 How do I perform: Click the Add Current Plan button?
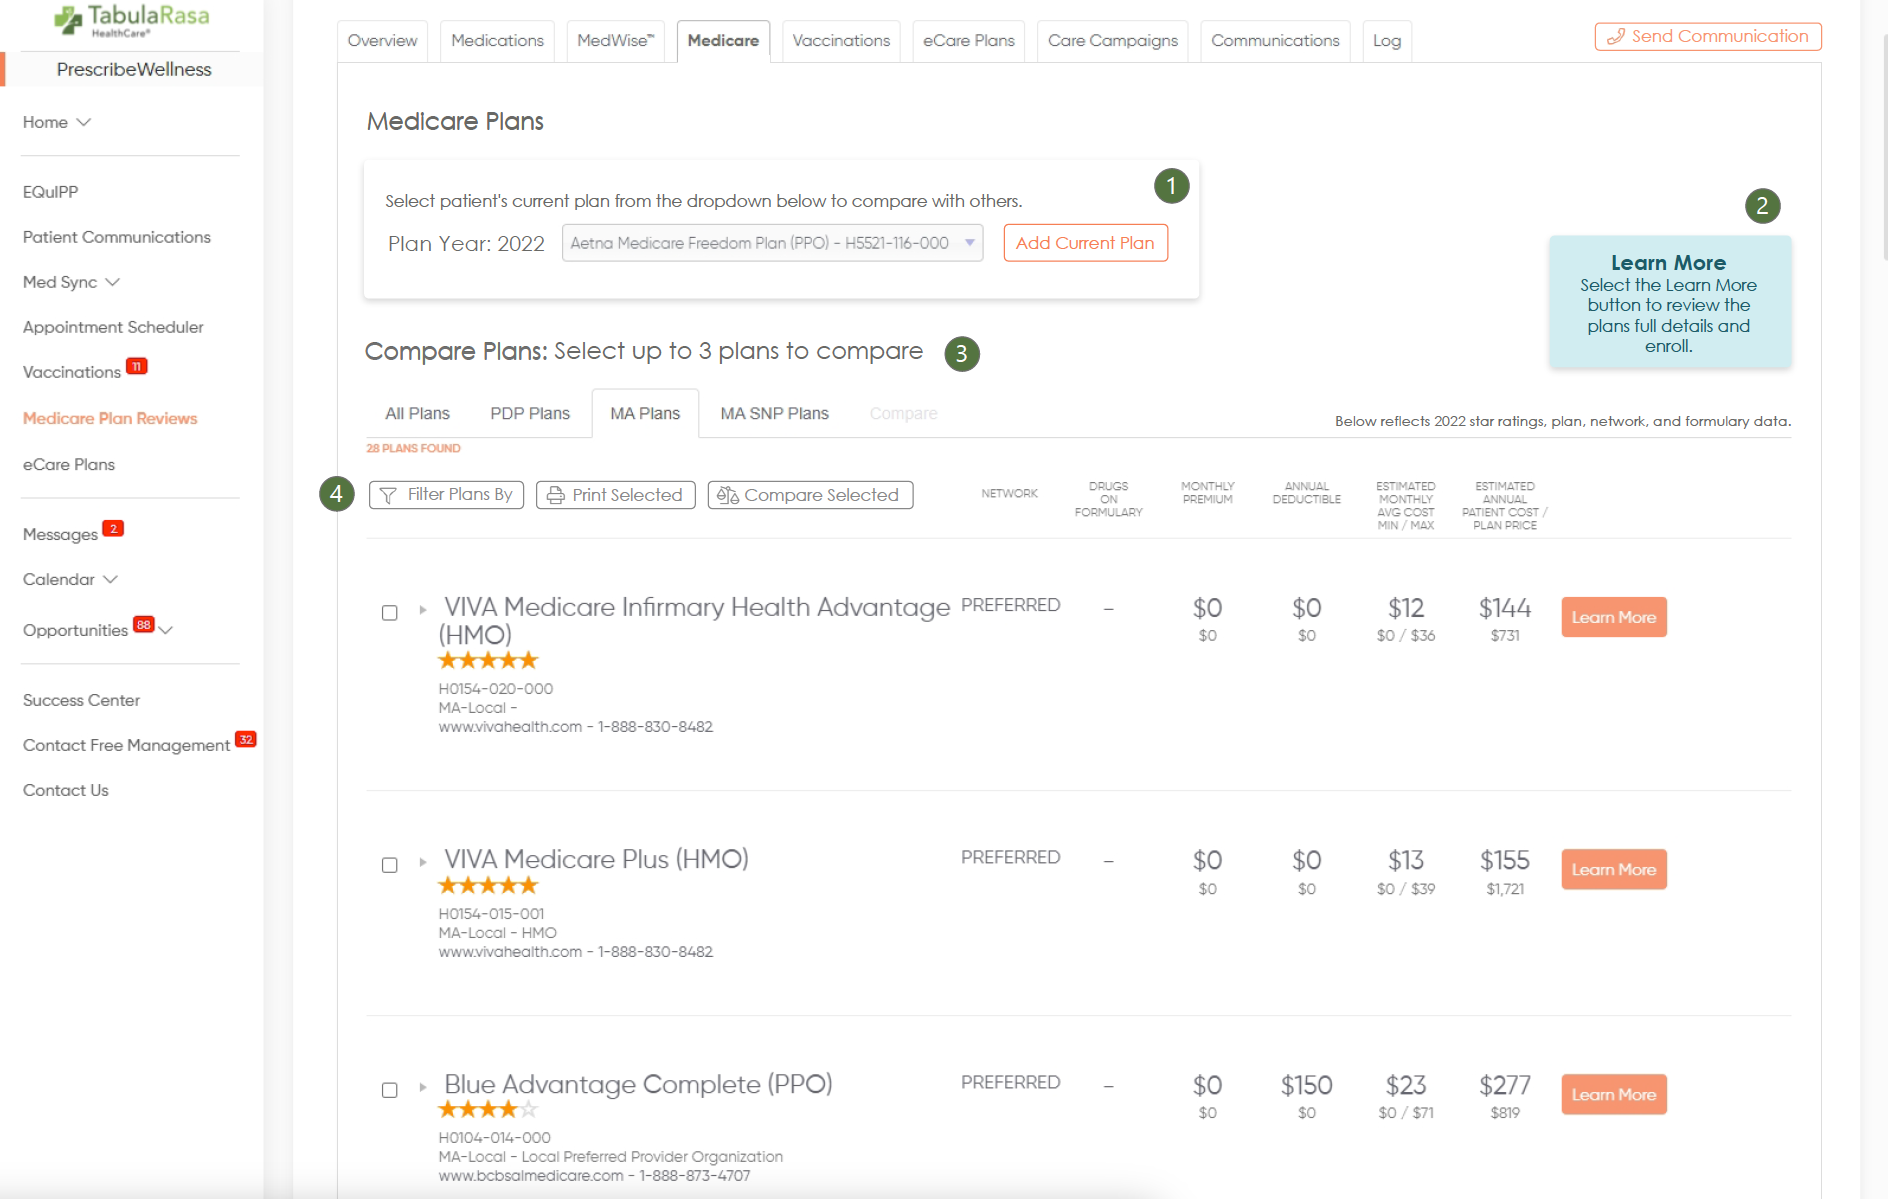[x=1085, y=243]
